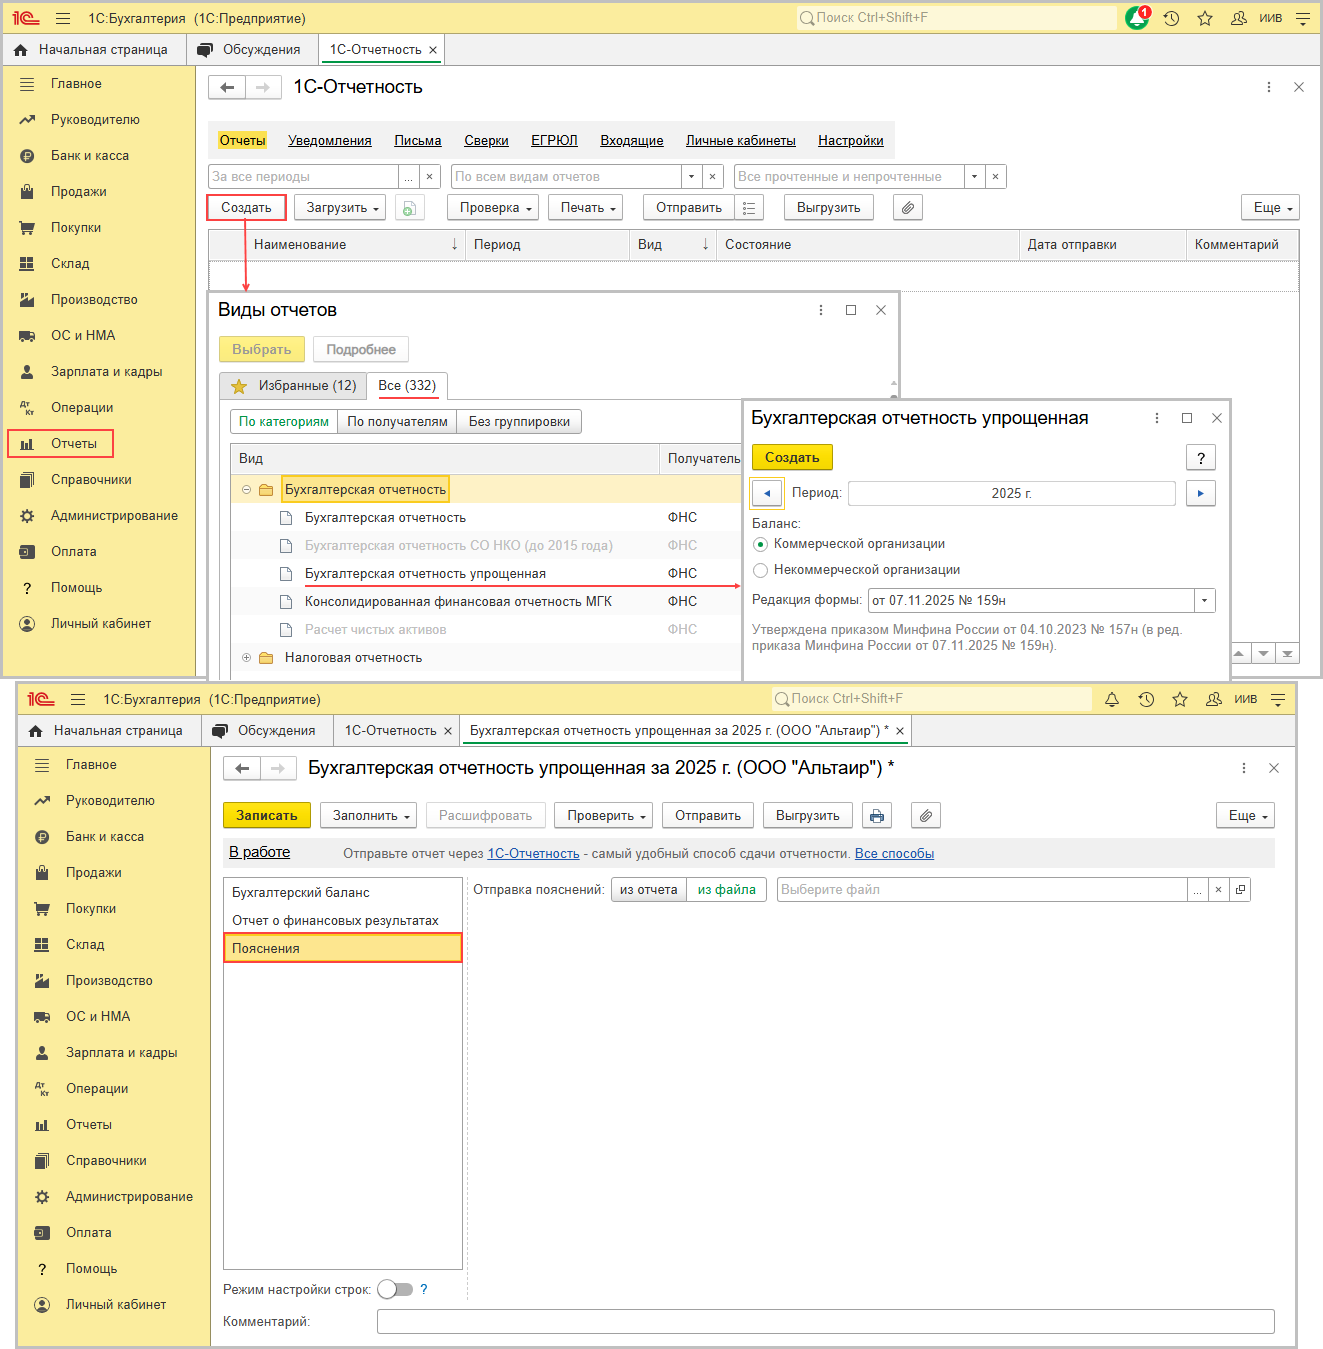Open the Проверка dropdown
Image resolution: width=1323 pixels, height=1349 pixels.
(x=493, y=207)
